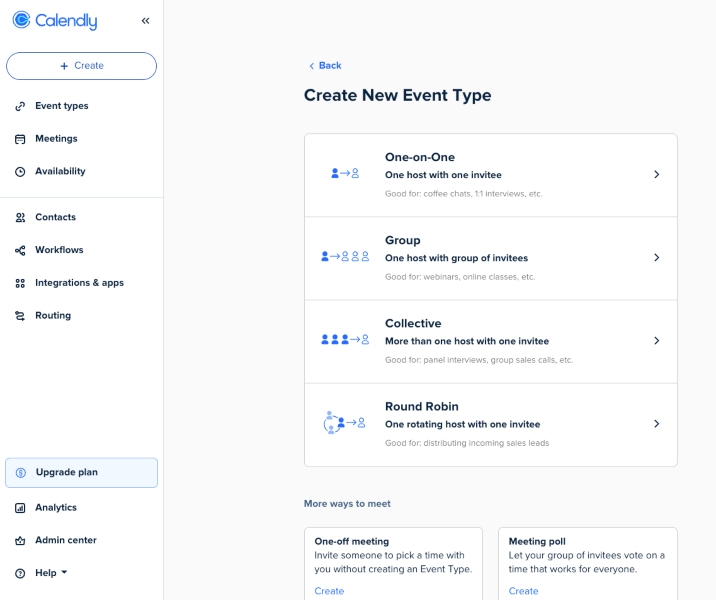Click the Integrations & apps grid icon
The height and width of the screenshot is (600, 716).
(x=20, y=283)
